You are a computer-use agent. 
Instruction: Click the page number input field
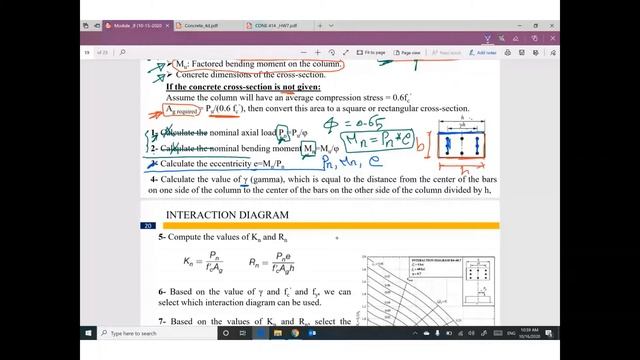(x=87, y=52)
